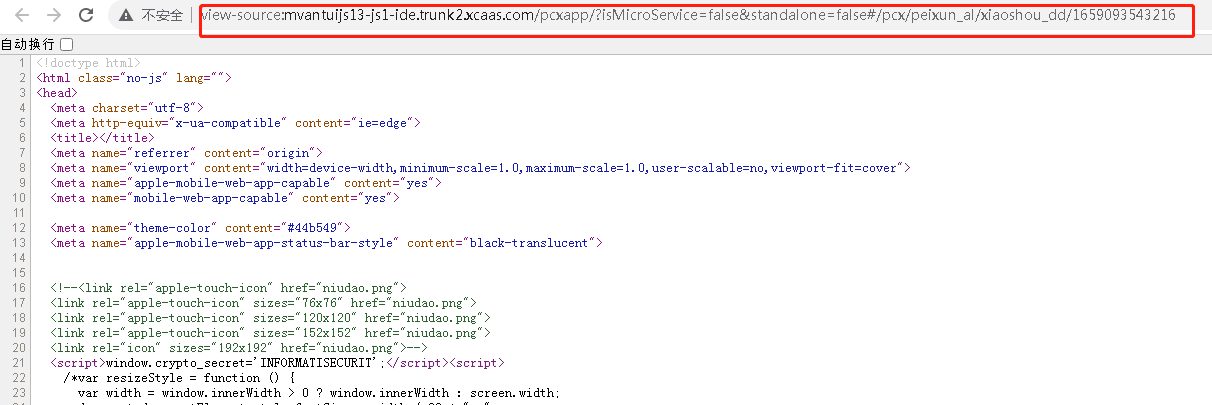
Task: Click the not-secure warning triangle icon
Action: point(125,16)
